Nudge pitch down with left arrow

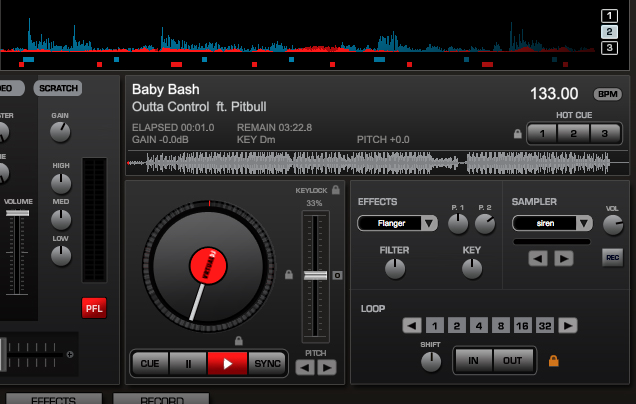pos(305,367)
